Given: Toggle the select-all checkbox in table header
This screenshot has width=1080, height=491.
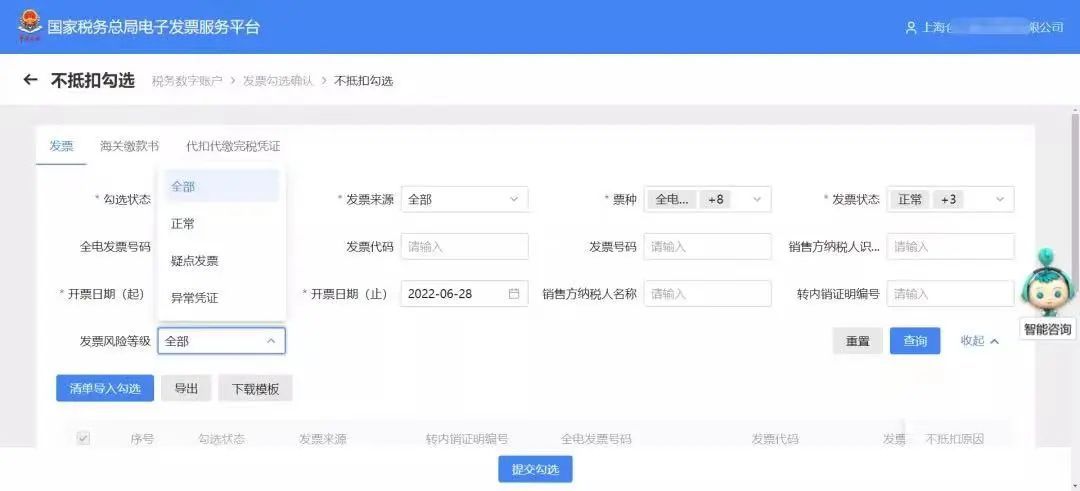Looking at the screenshot, I should (83, 438).
